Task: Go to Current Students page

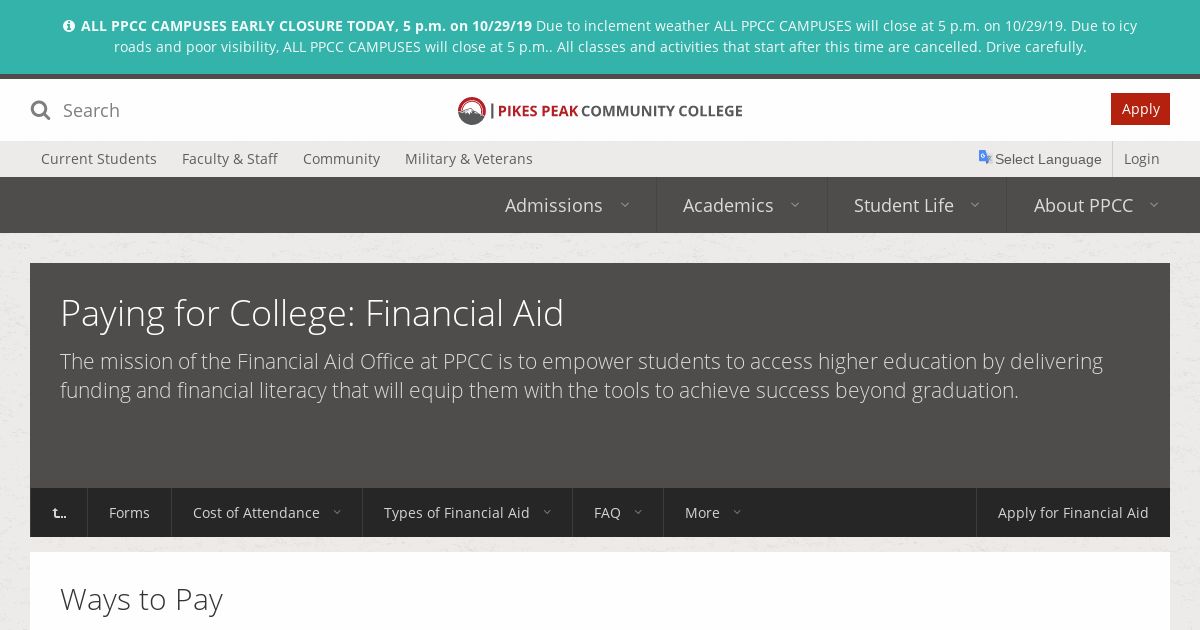Action: click(99, 159)
